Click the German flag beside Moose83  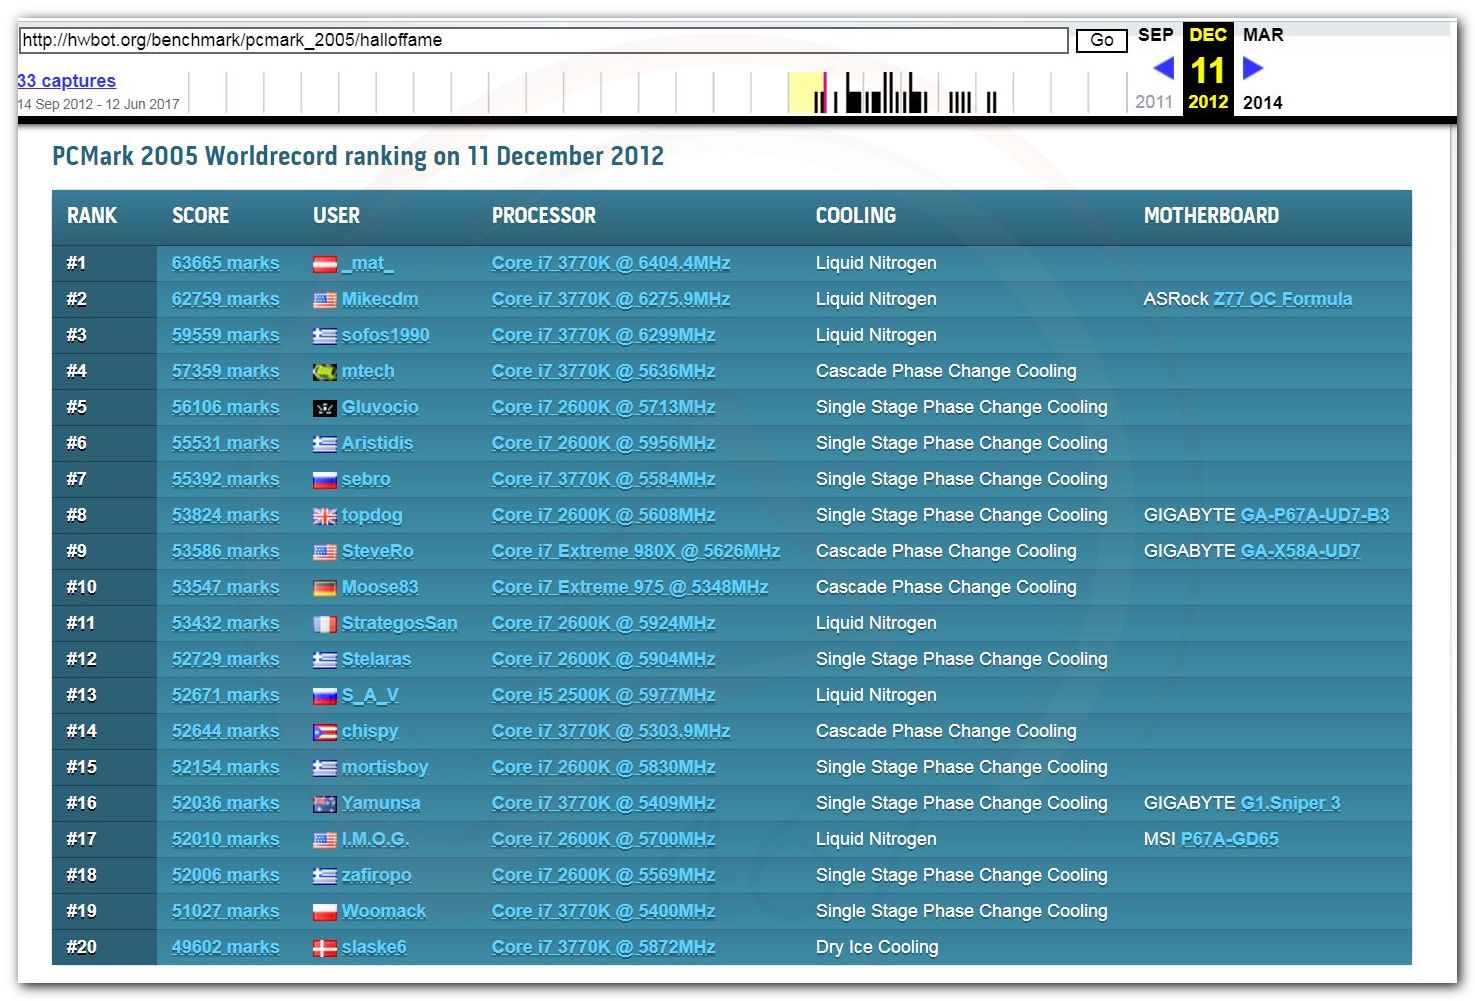click(324, 588)
